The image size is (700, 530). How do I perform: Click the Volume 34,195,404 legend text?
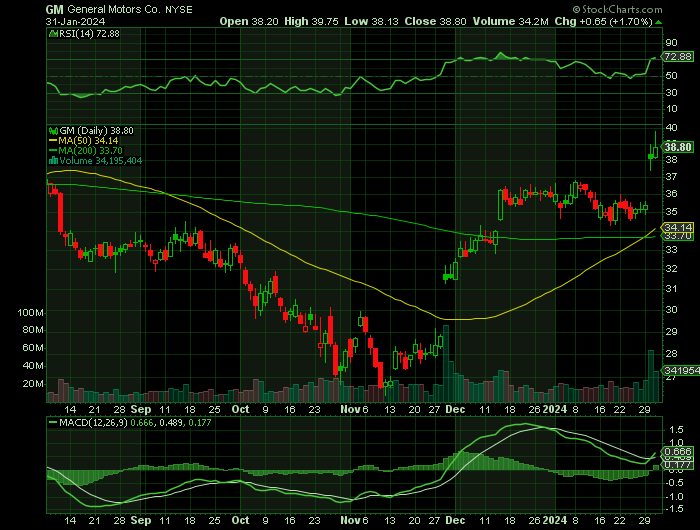[x=100, y=161]
